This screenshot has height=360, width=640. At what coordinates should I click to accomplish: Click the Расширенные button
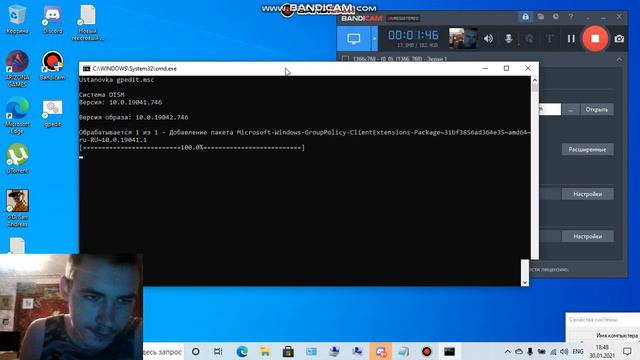(587, 149)
